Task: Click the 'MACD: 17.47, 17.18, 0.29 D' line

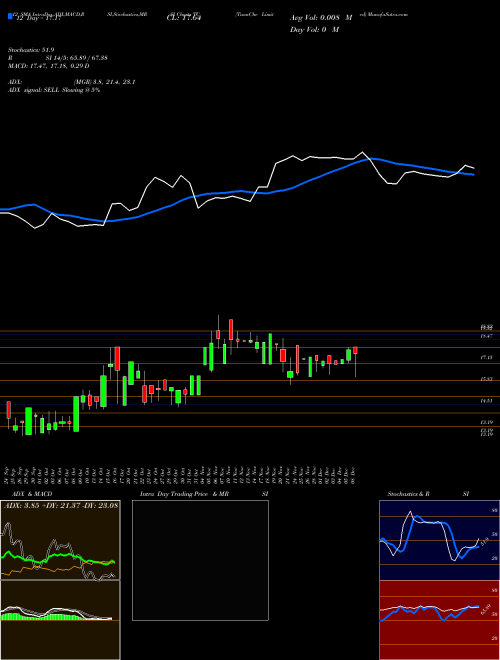Action: [x=48, y=66]
